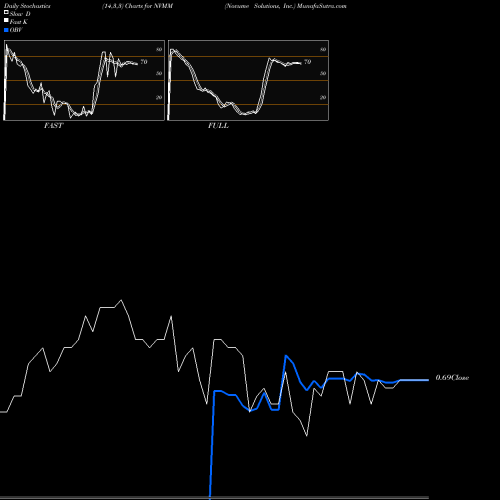Click the 80 level label in FULL chart
The image size is (500, 500).
coord(323,49)
